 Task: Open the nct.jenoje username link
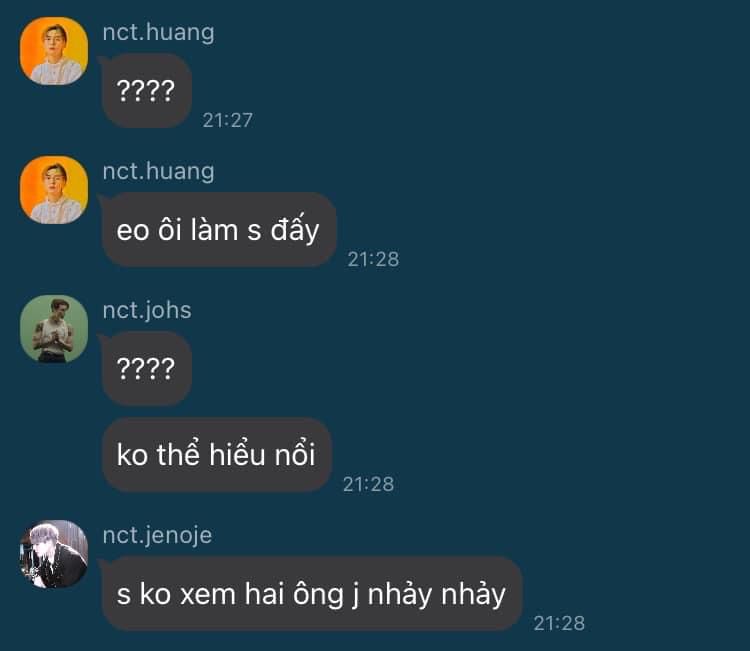point(157,535)
